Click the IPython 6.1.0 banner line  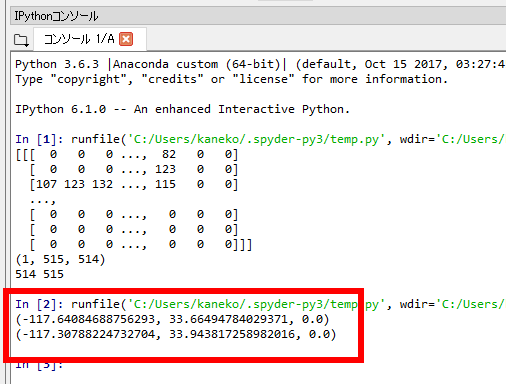pos(182,109)
